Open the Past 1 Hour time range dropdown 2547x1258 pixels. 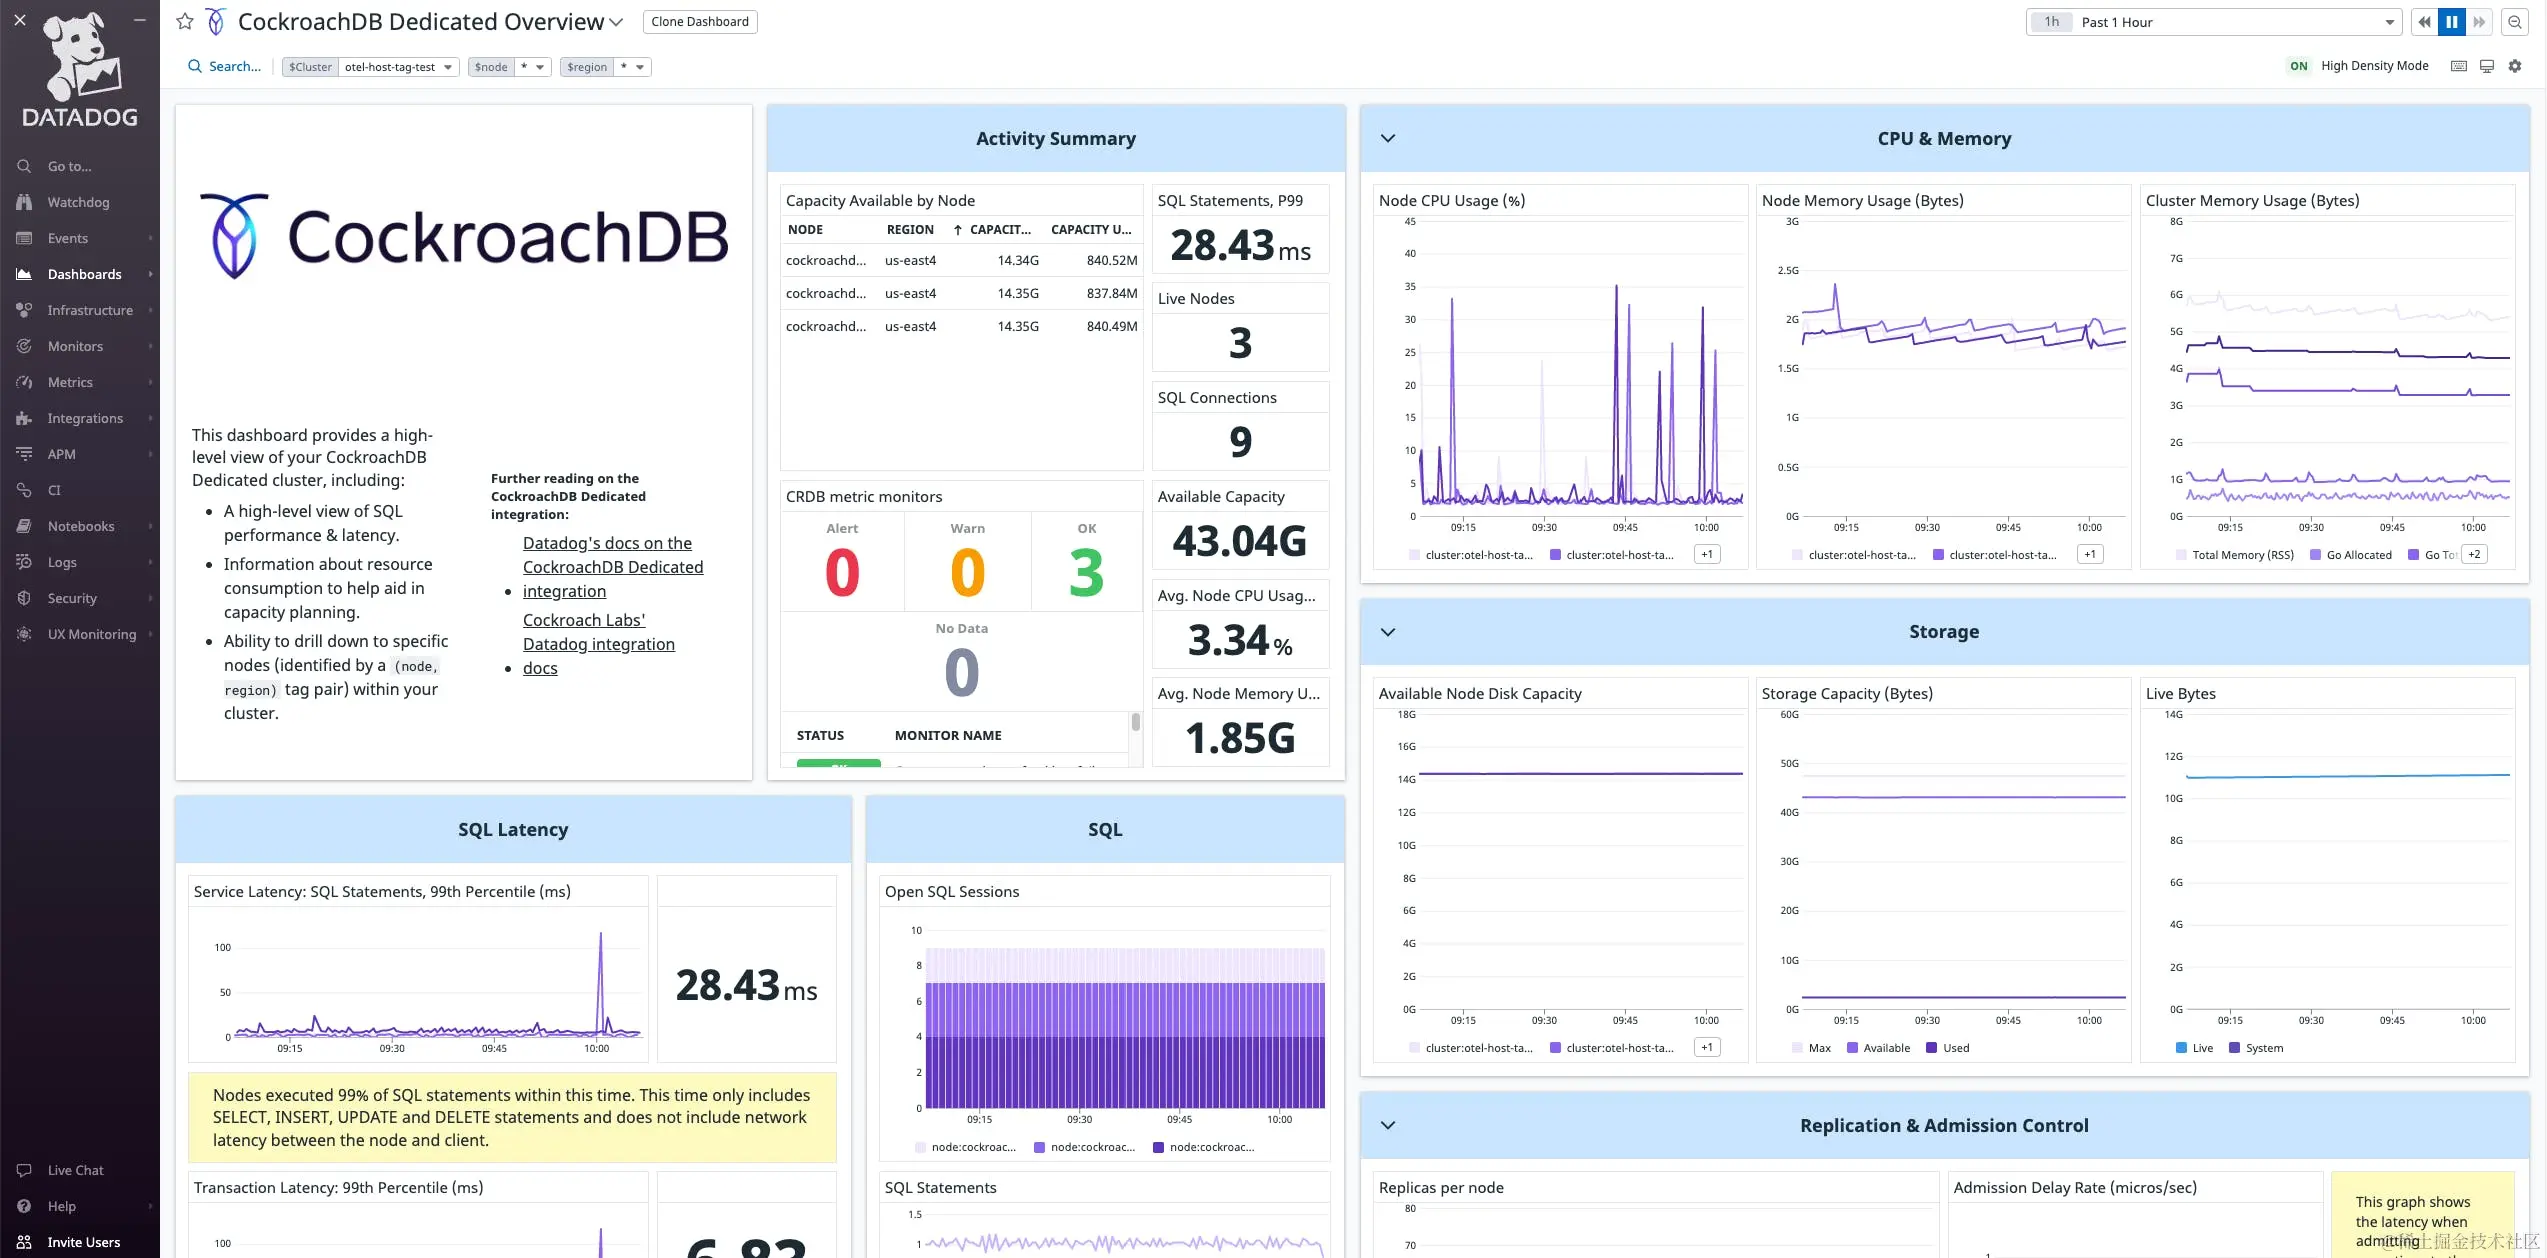click(2211, 21)
